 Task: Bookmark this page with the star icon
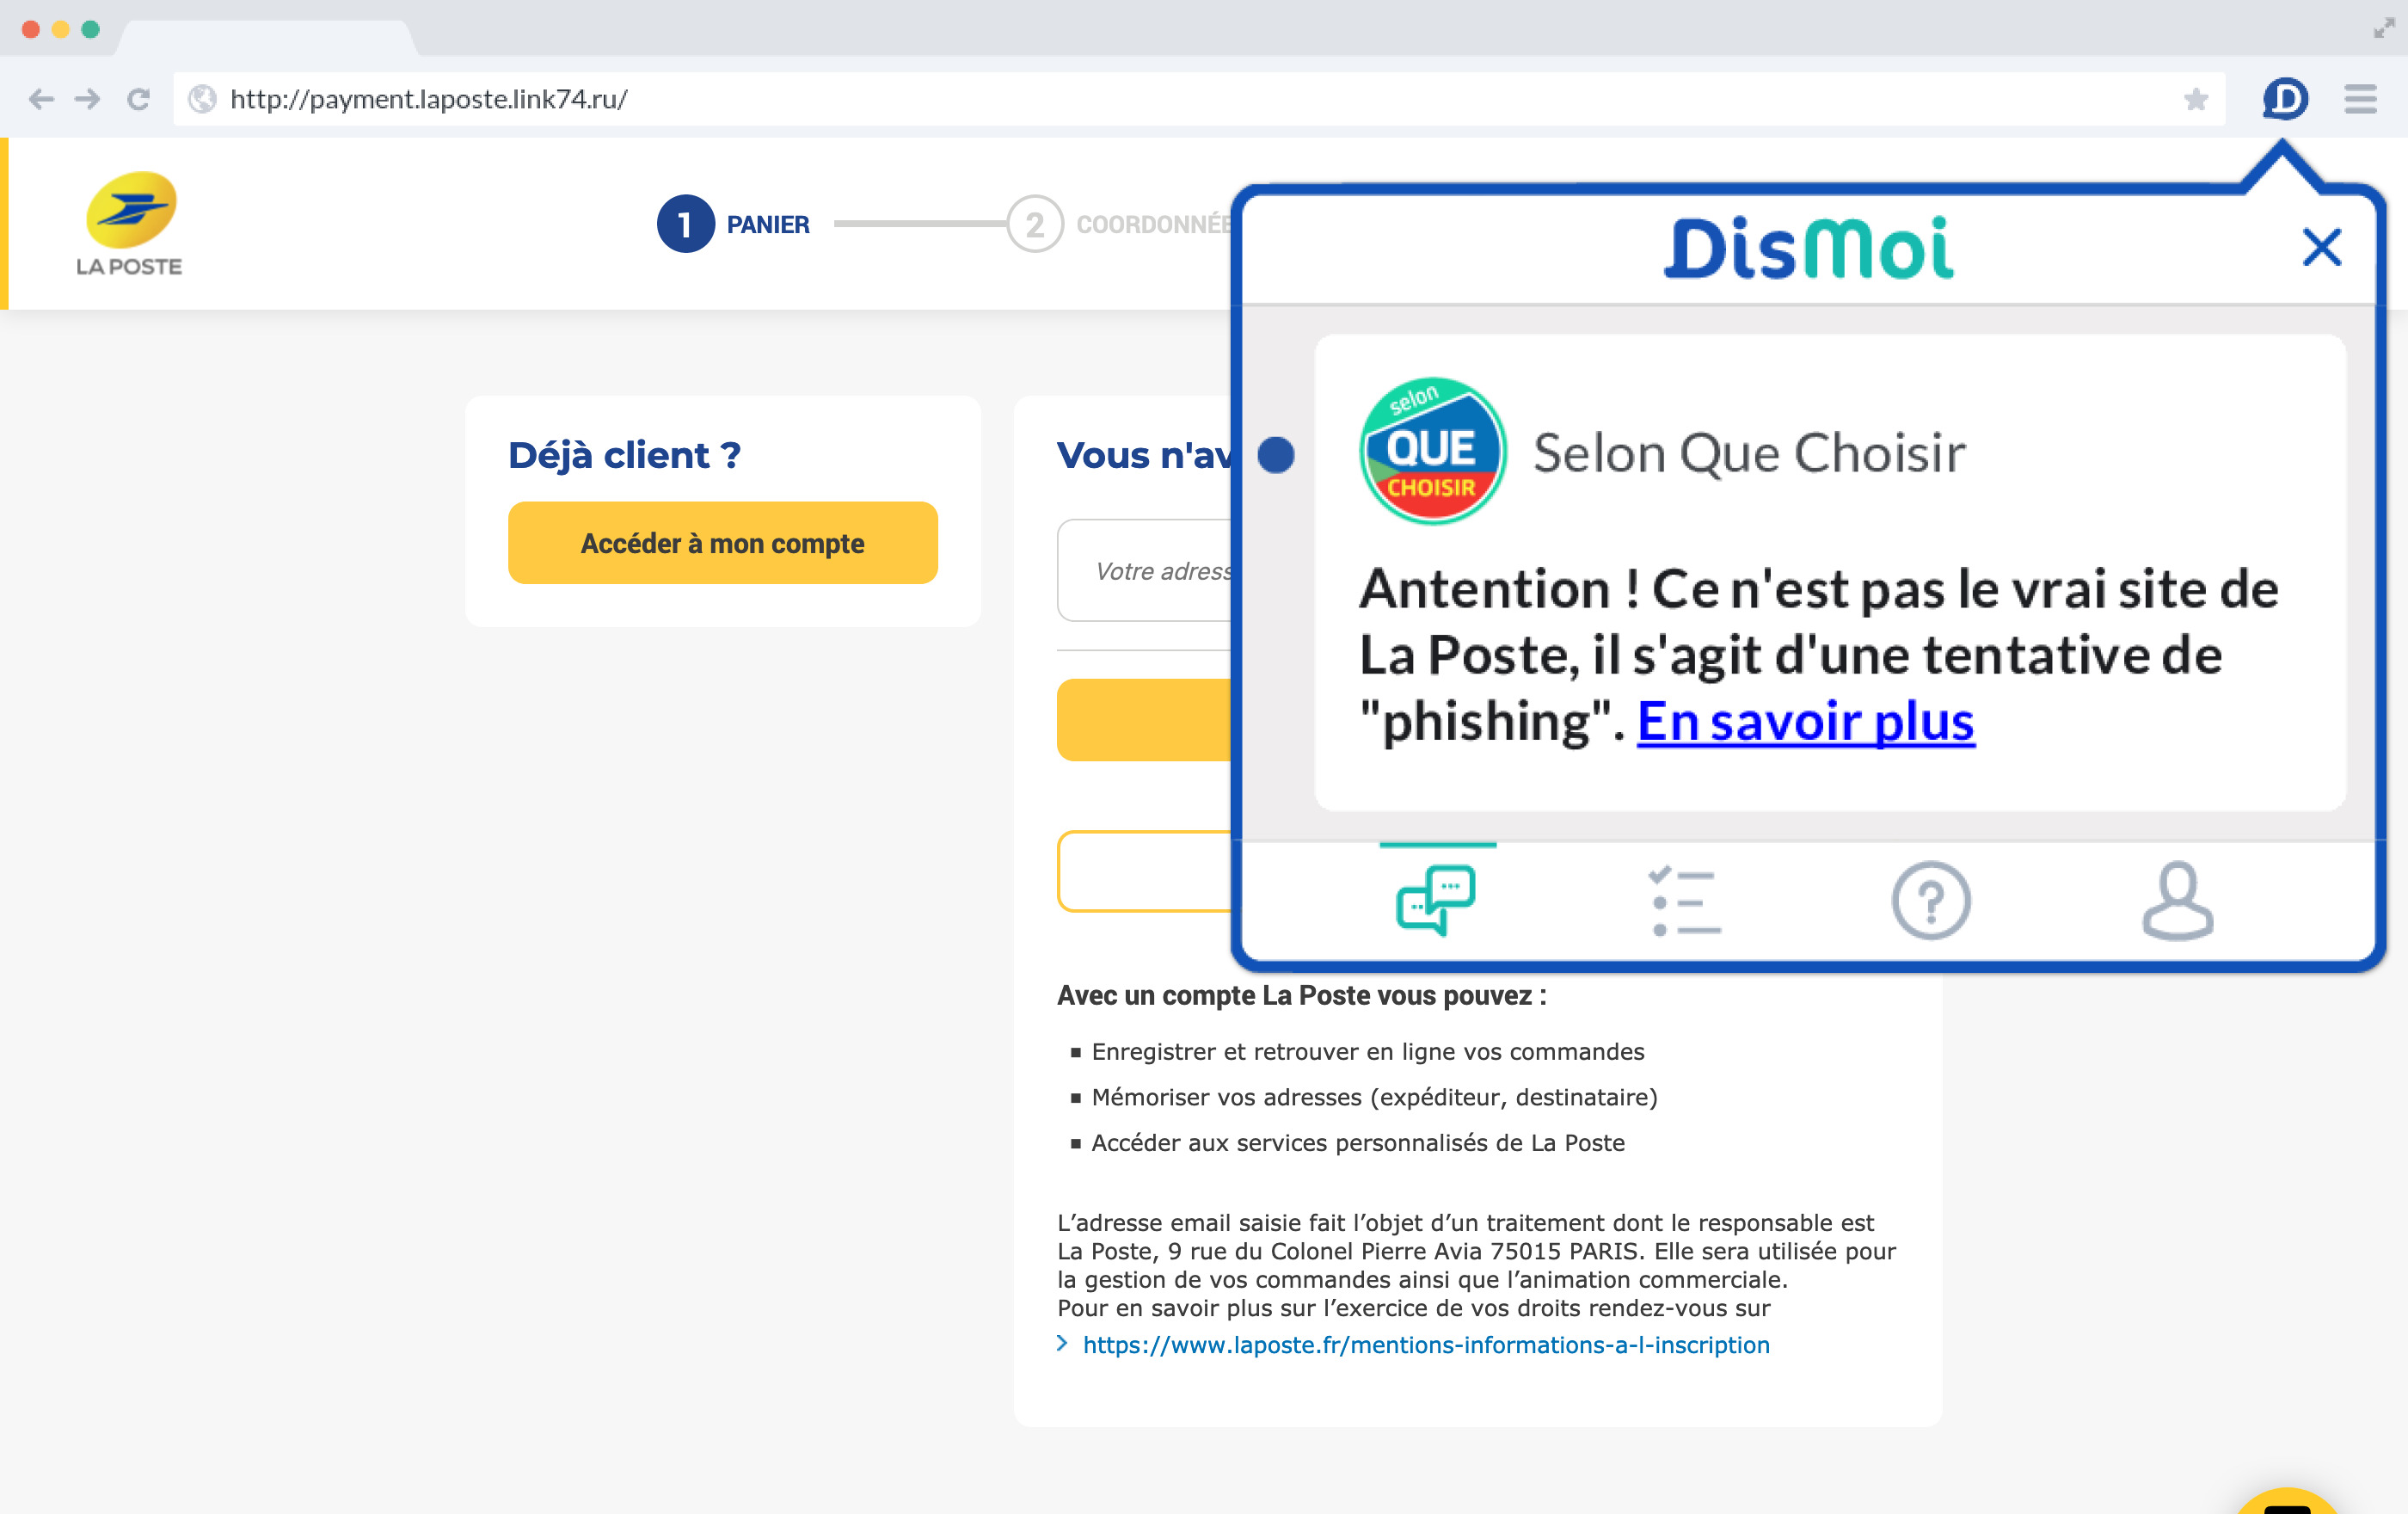tap(2196, 99)
